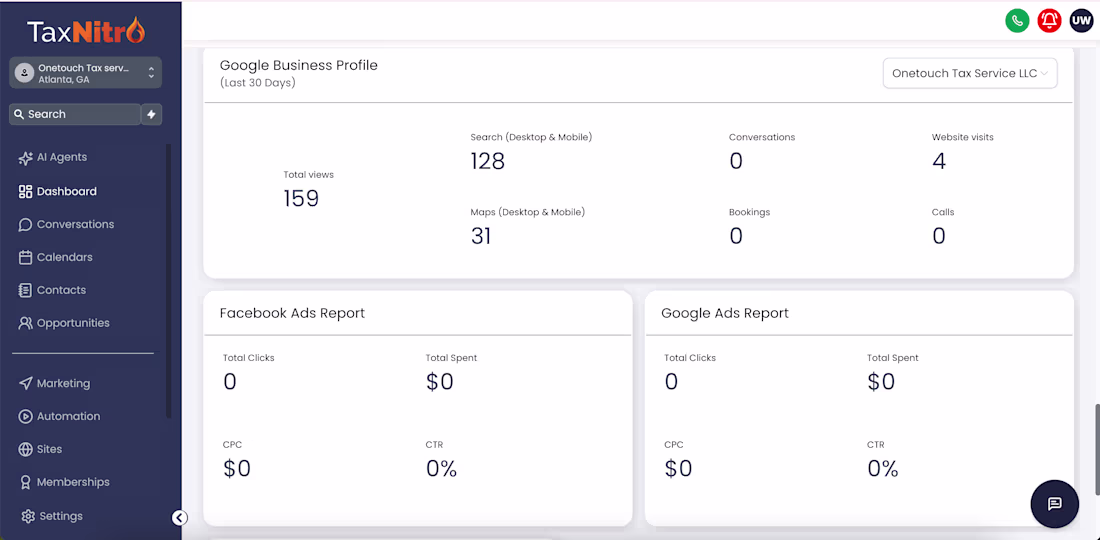Click the AI Agents sparkle icon
1100x540 pixels.
pos(25,158)
